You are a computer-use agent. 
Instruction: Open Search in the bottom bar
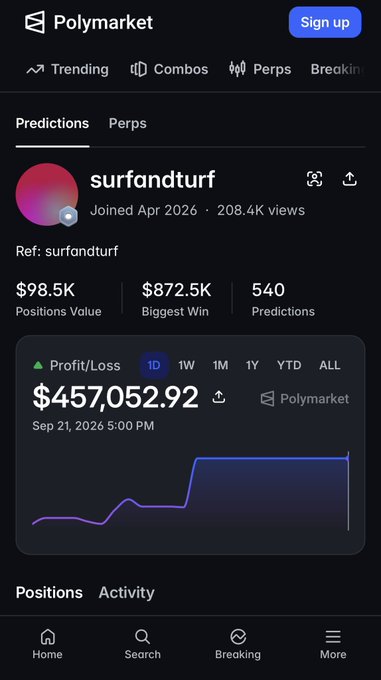(x=143, y=644)
